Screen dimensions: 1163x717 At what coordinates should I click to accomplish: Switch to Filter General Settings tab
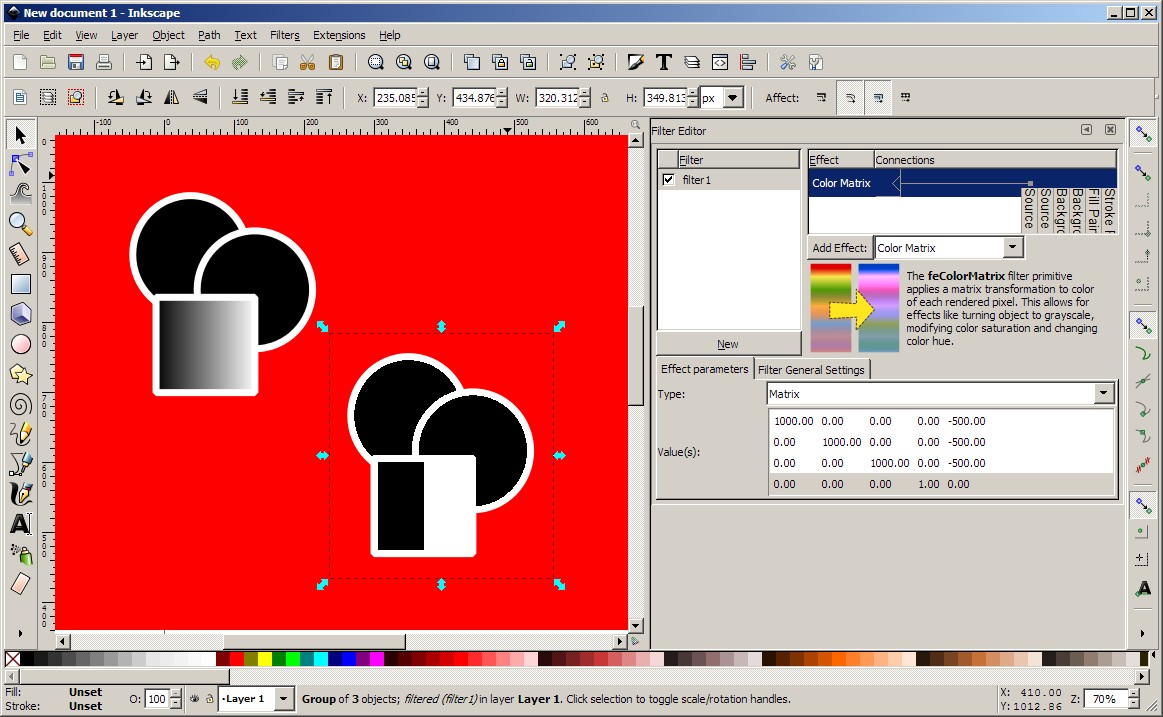tap(811, 370)
